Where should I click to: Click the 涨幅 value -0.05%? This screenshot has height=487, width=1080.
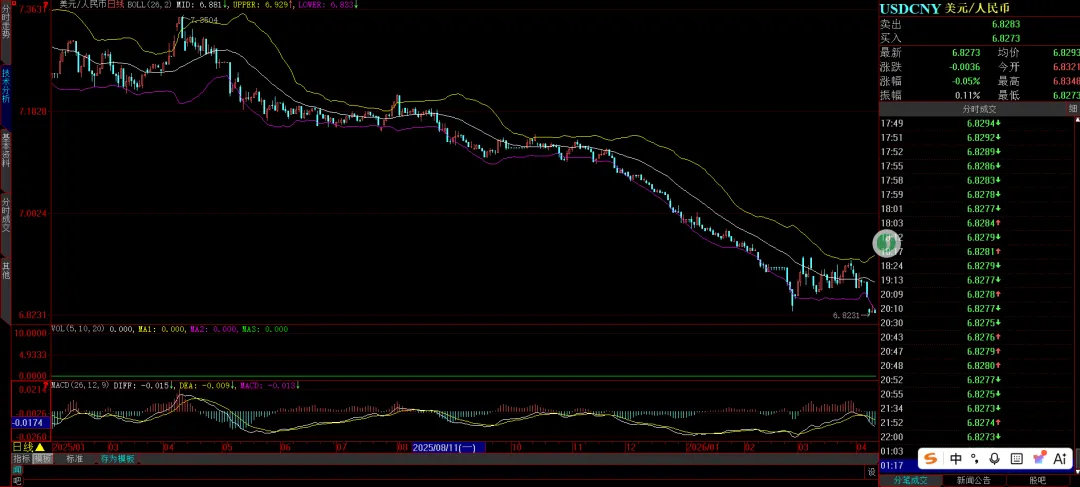968,81
